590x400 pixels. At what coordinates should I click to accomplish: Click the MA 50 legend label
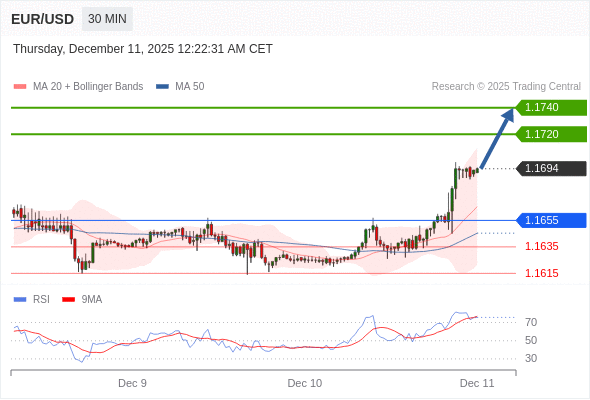tap(190, 87)
